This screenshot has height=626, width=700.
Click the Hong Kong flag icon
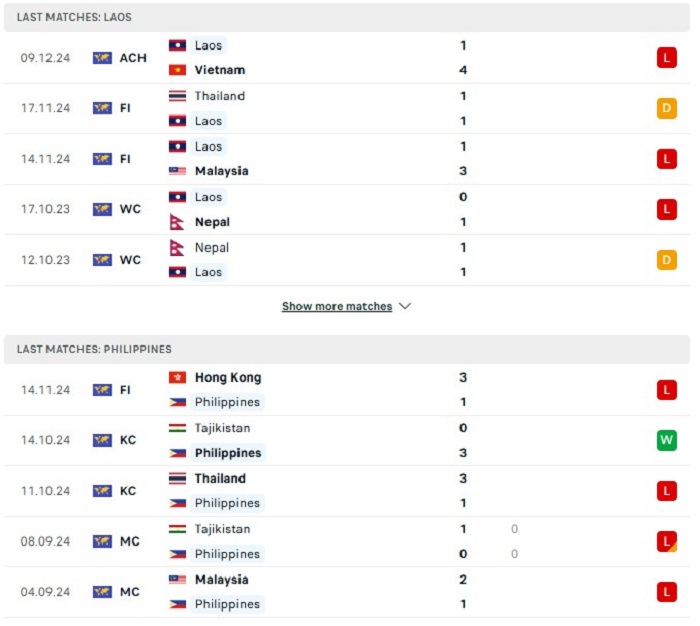(177, 378)
